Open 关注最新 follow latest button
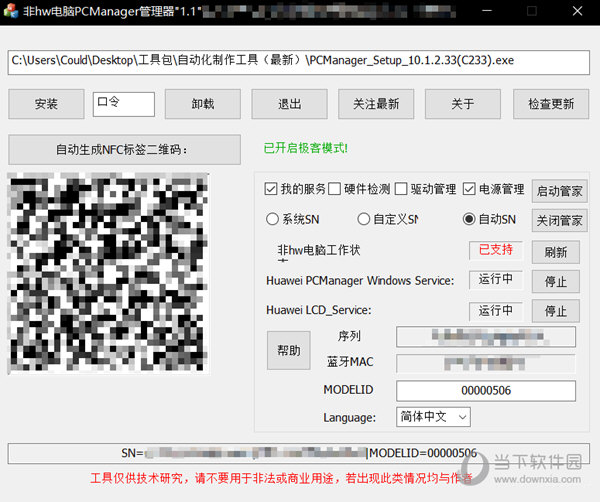The height and width of the screenshot is (502, 600). (376, 104)
